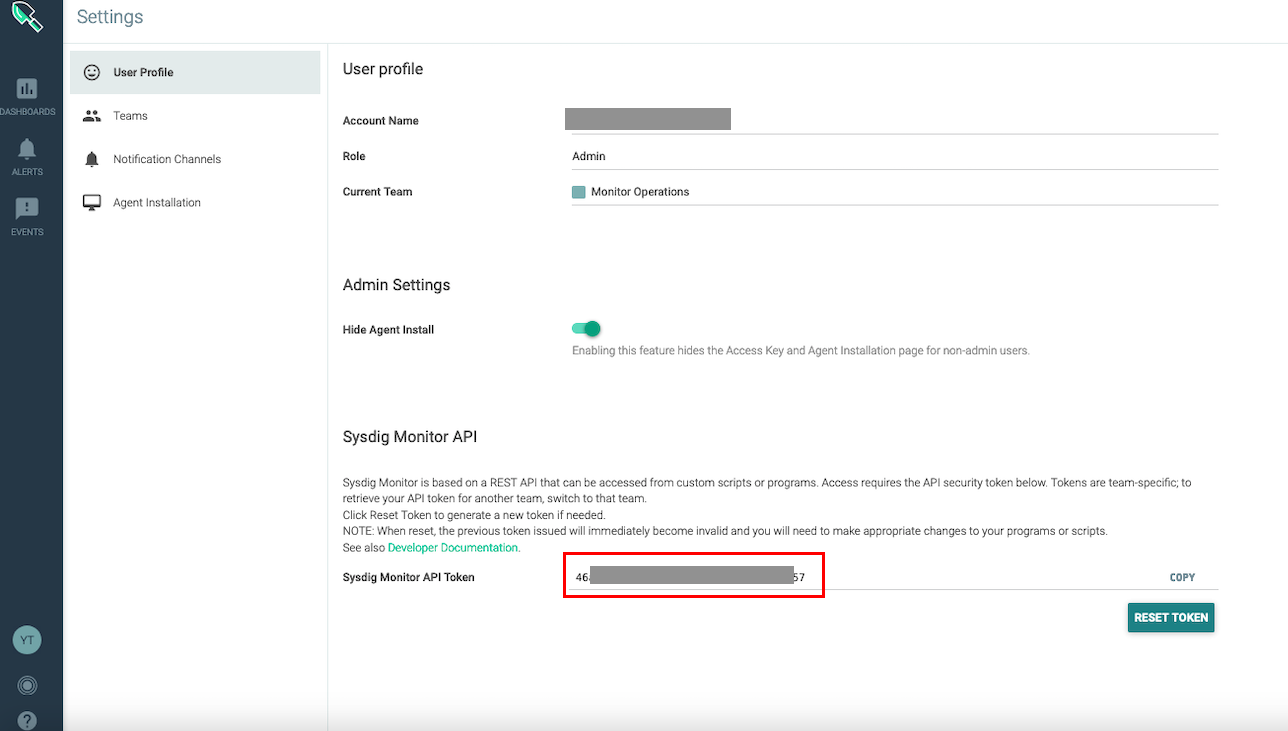Click the Agent Installation monitor icon
Image resolution: width=1288 pixels, height=731 pixels.
(x=91, y=201)
